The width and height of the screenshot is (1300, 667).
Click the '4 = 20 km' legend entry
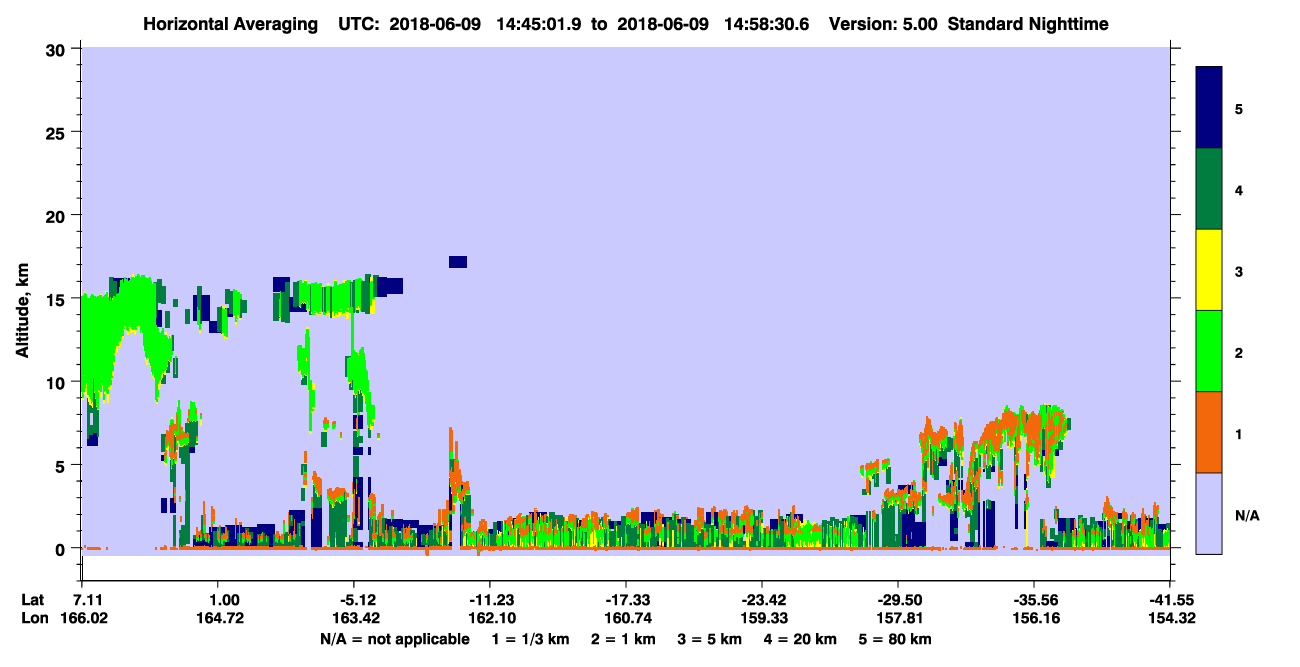point(800,639)
